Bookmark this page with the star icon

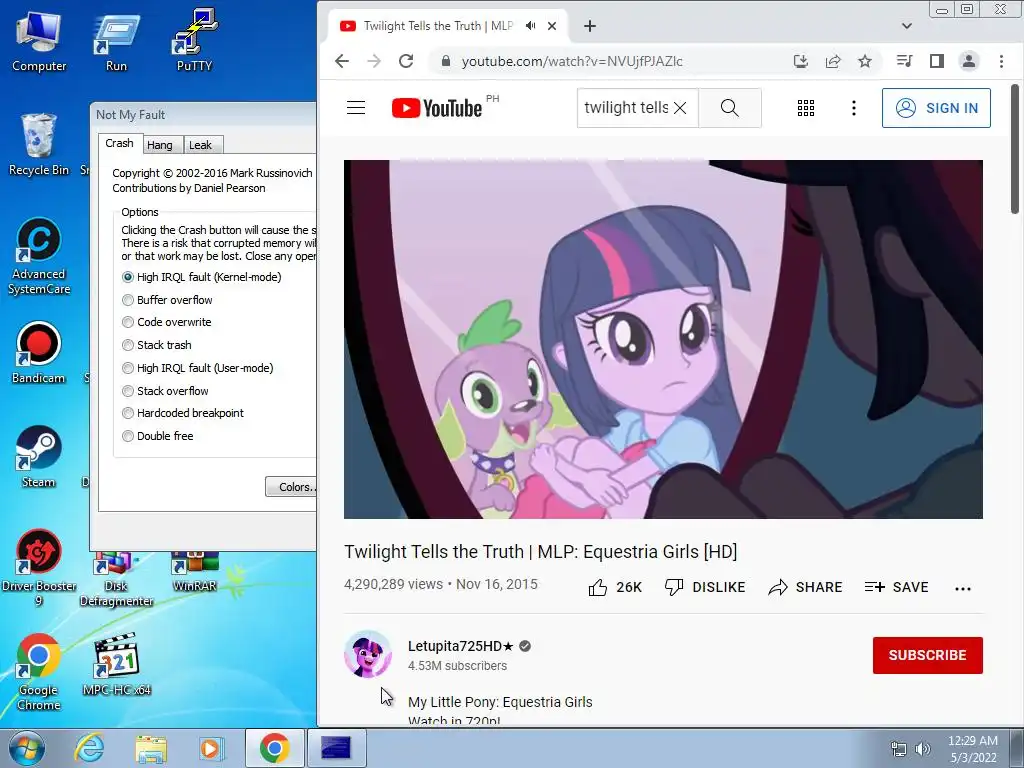pos(865,61)
